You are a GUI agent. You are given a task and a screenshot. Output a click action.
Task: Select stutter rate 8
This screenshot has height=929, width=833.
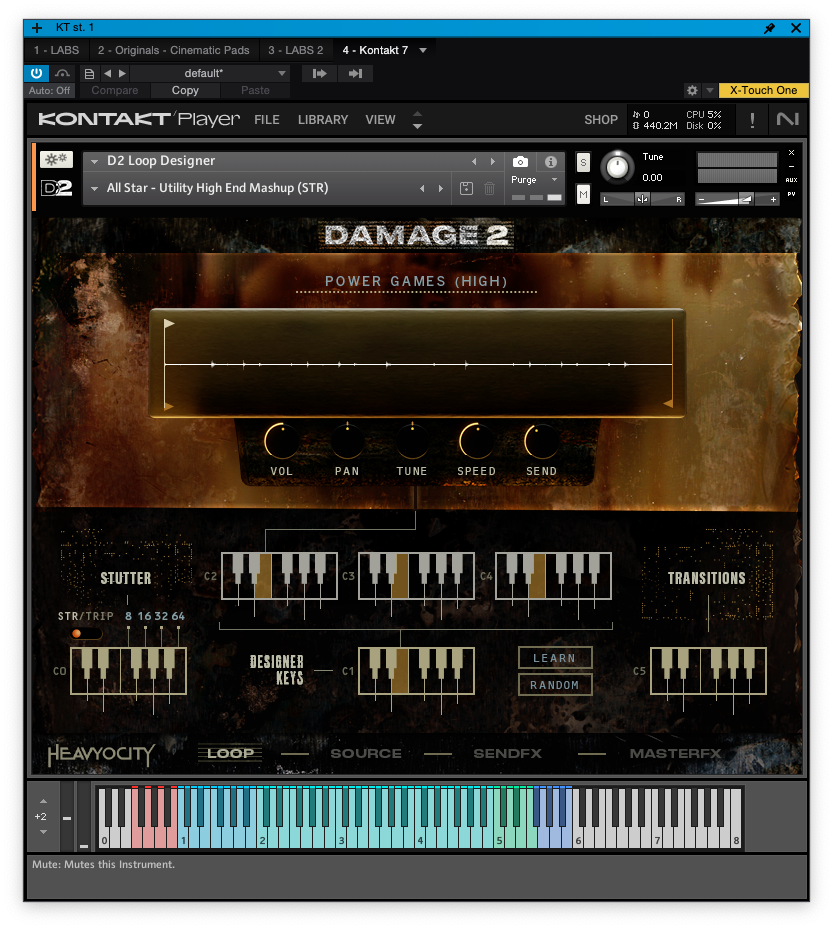pyautogui.click(x=129, y=616)
